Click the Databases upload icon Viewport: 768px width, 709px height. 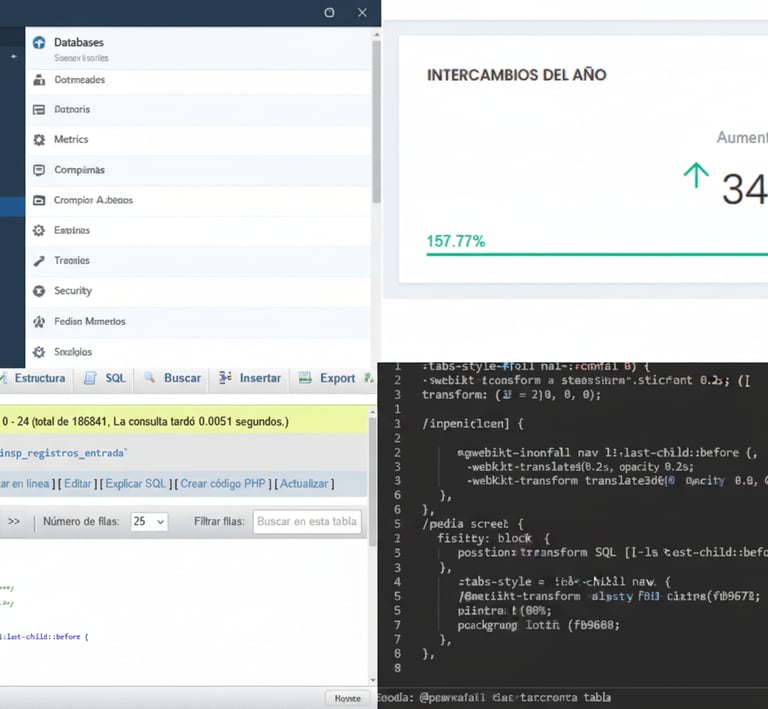39,43
